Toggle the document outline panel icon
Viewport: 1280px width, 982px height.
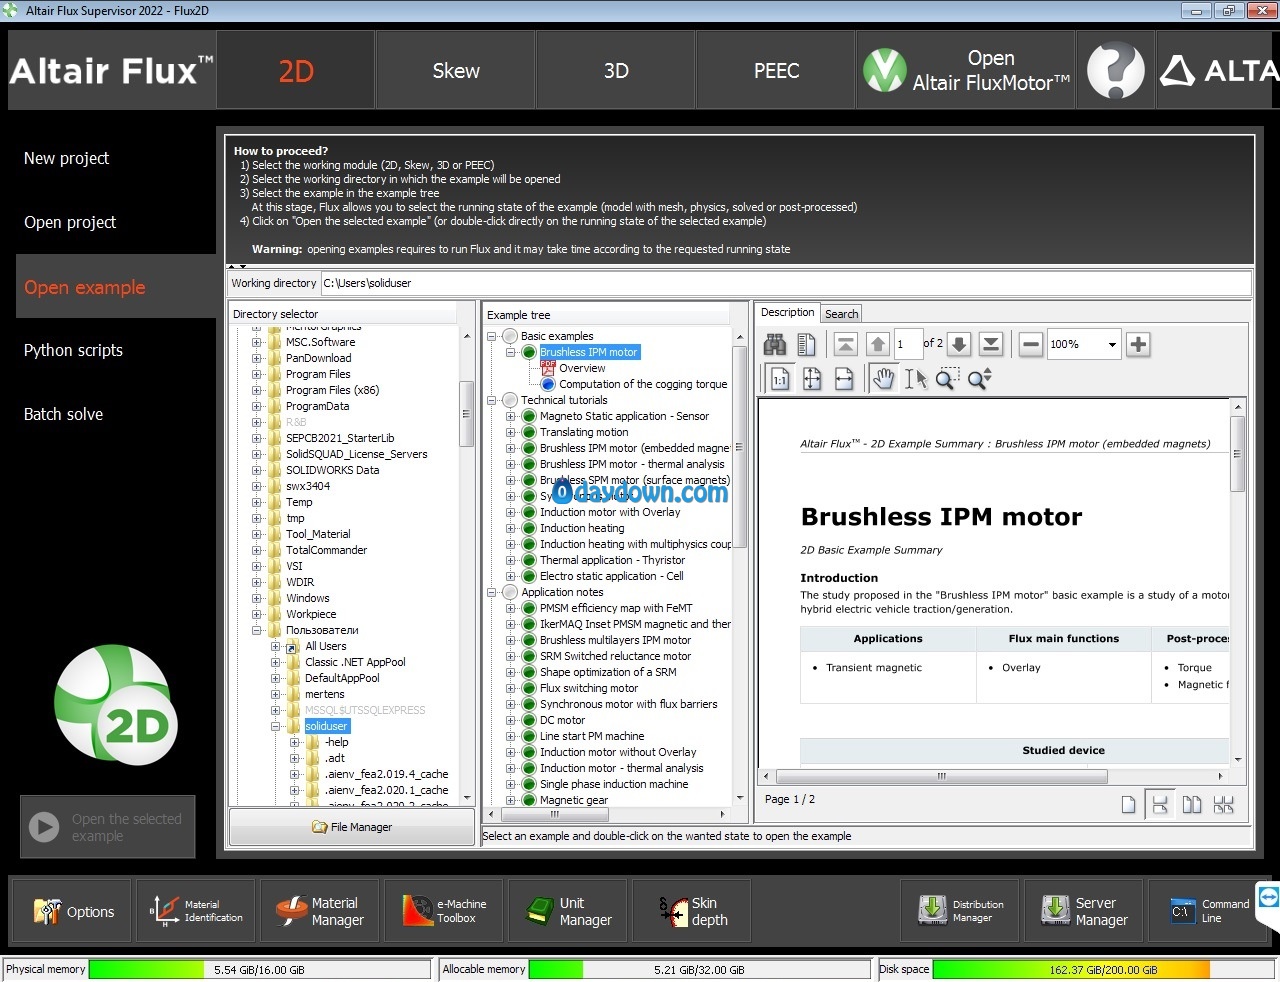[806, 345]
